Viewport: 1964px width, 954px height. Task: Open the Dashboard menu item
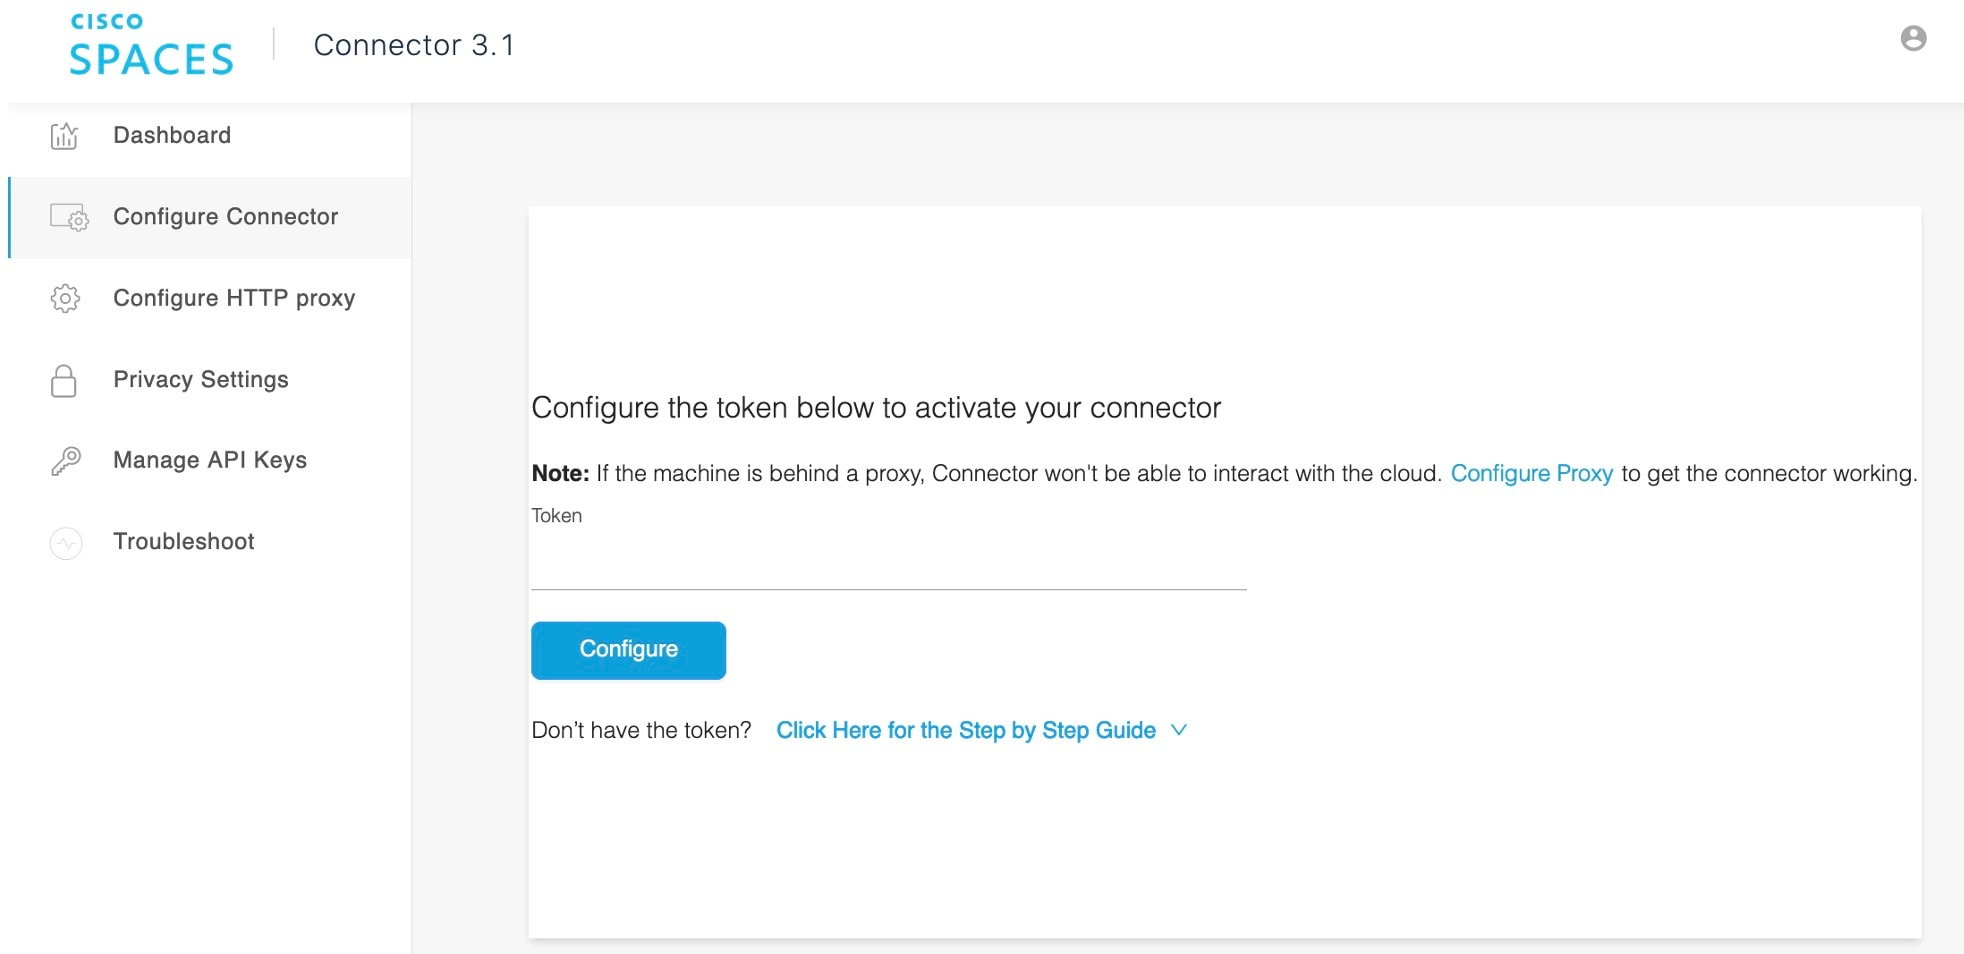(x=172, y=135)
